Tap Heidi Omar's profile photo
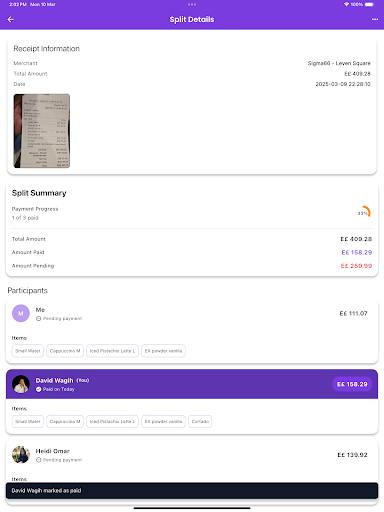The image size is (384, 512). coord(21,455)
